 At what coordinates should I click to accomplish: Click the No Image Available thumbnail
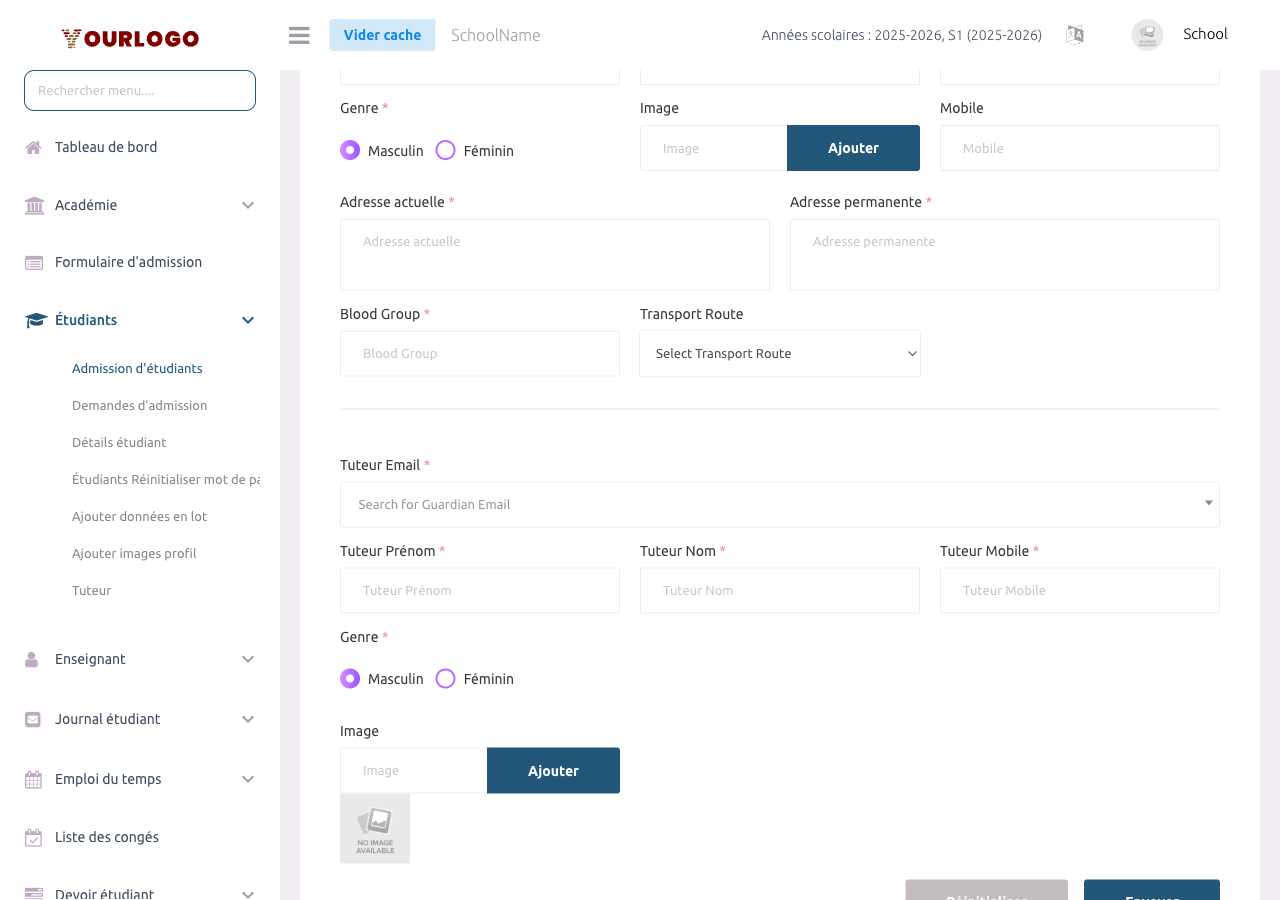375,828
